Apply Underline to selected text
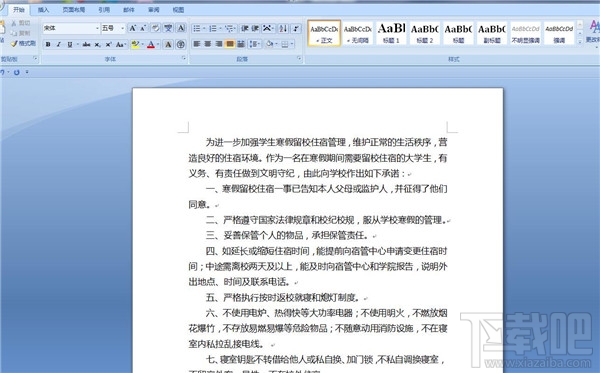 click(x=70, y=44)
